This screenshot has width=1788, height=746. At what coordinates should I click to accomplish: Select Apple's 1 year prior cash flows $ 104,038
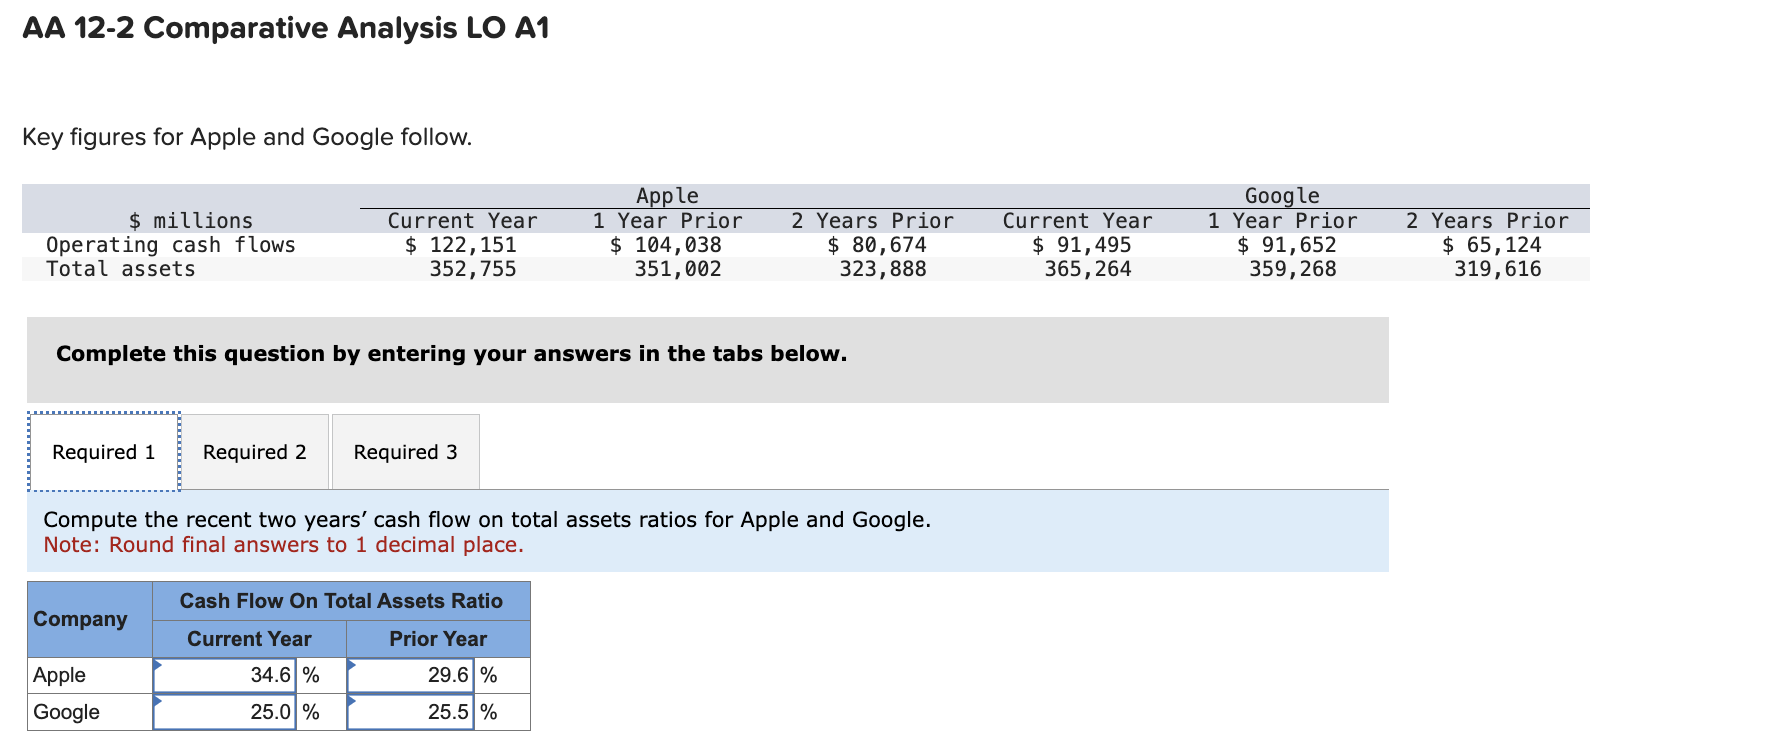(x=666, y=245)
